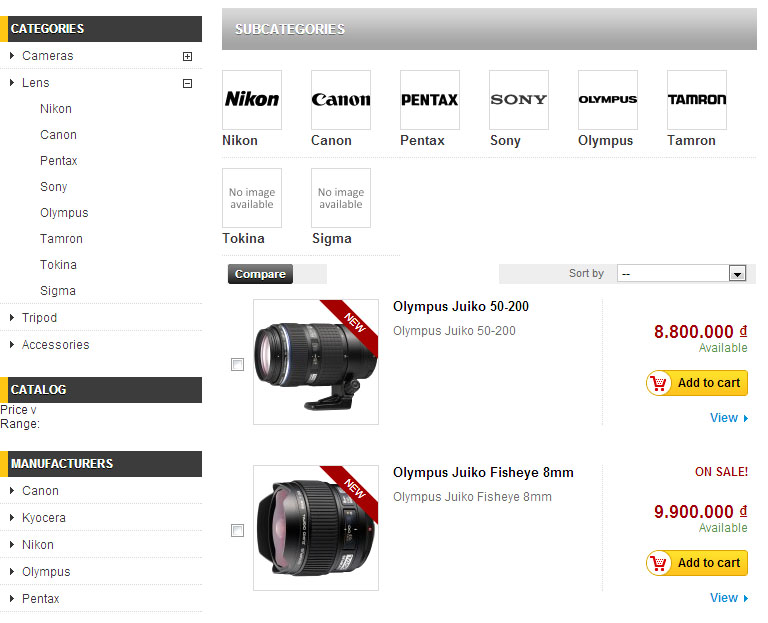Viewport: 768px width, 623px height.
Task: Click Tamron subcategory text label
Action: point(692,141)
